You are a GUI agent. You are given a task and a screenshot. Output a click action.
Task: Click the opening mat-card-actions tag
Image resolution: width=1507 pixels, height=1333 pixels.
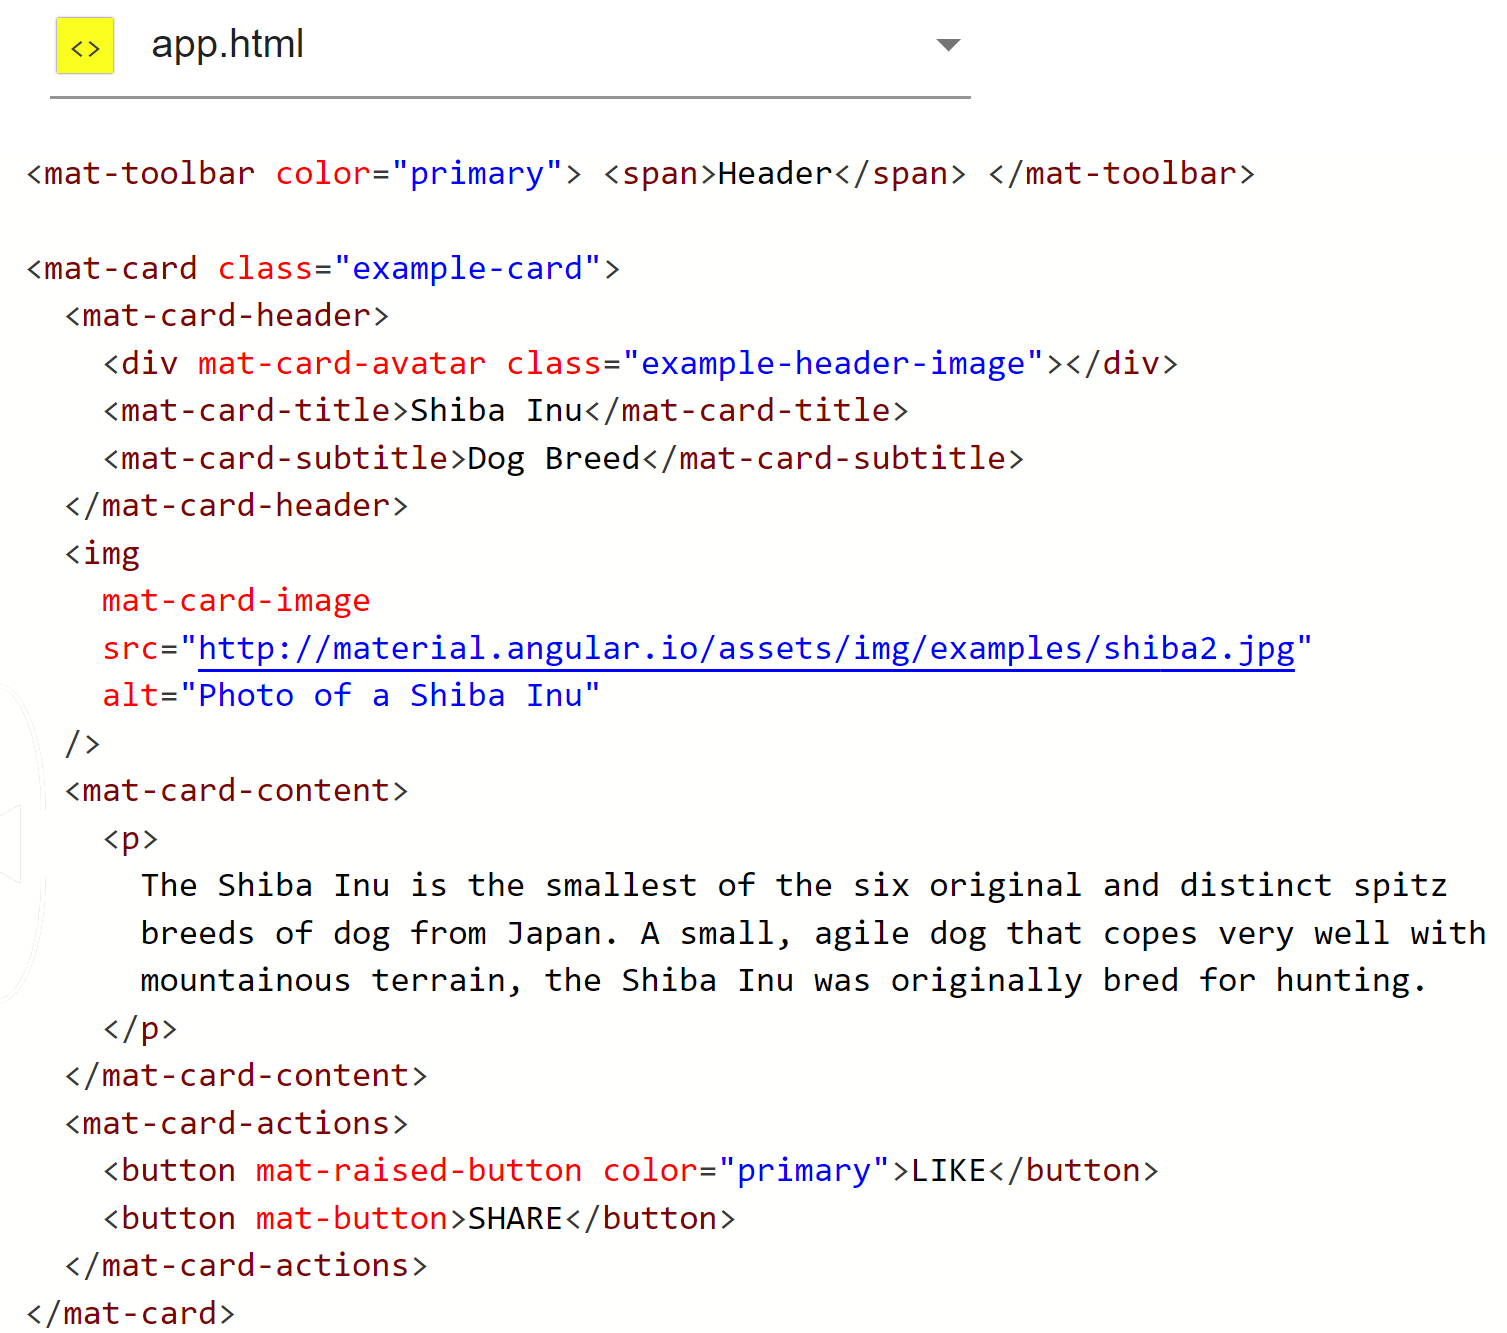pos(237,1124)
